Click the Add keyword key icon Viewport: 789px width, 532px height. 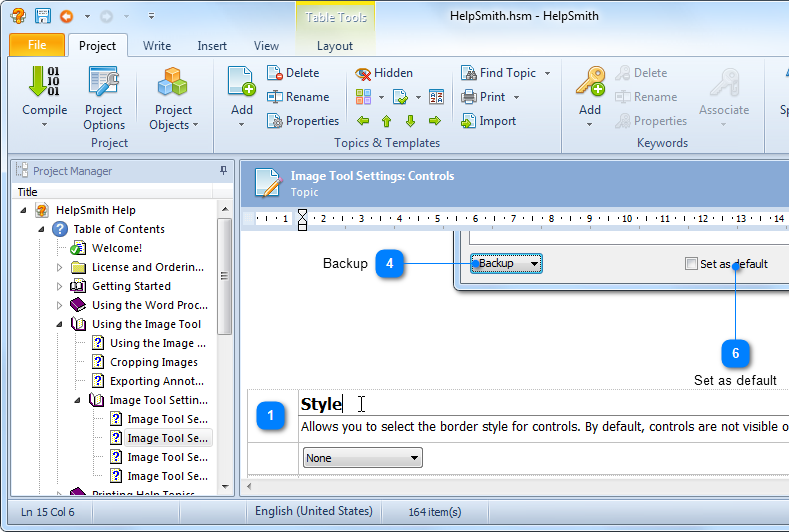coord(590,84)
